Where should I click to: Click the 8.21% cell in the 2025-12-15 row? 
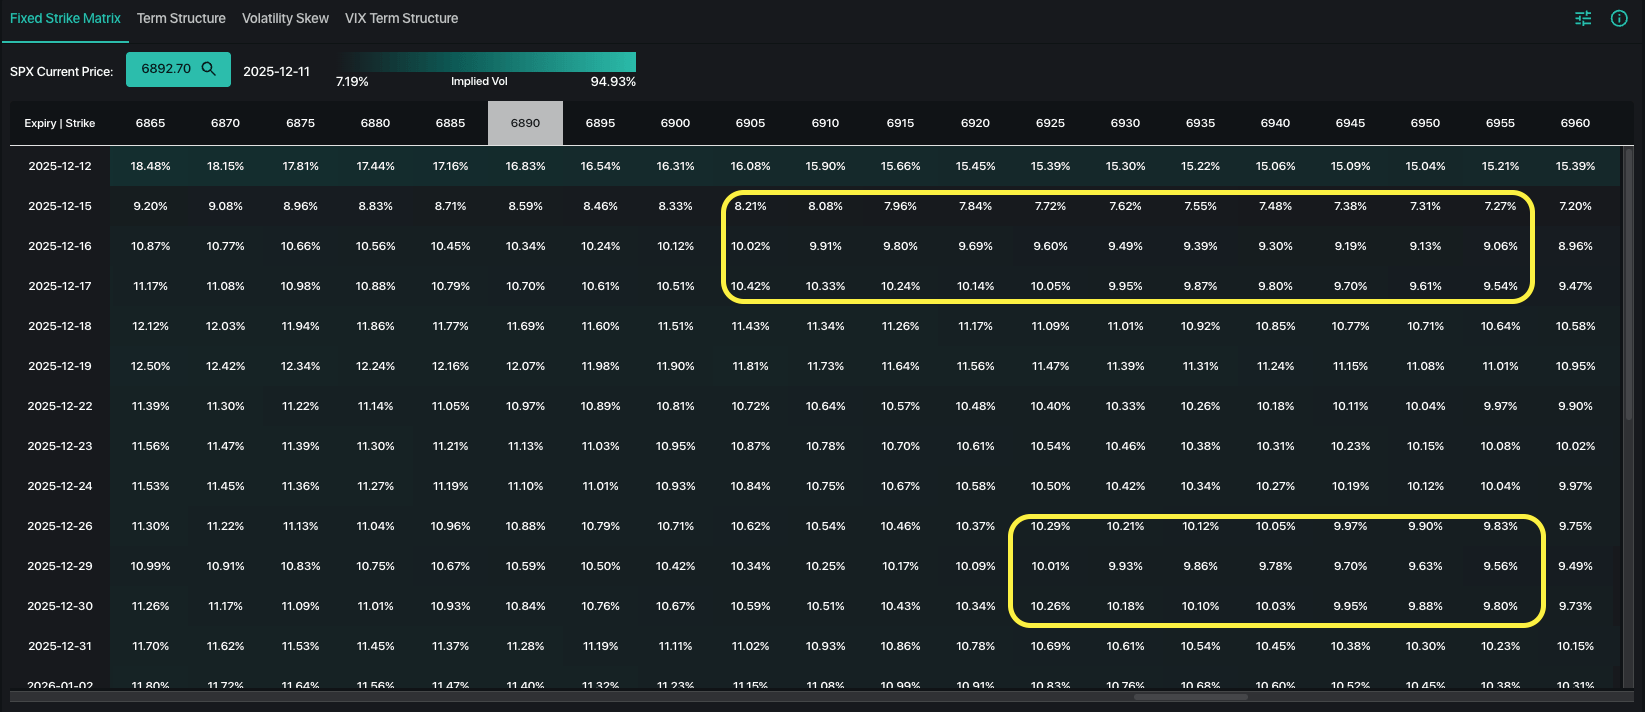(x=750, y=206)
